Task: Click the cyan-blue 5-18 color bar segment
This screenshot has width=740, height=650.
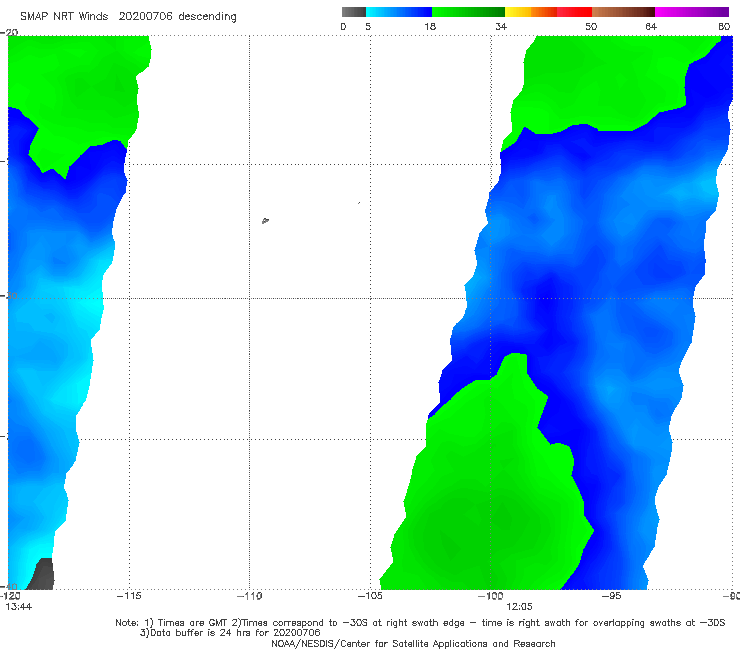Action: [399, 12]
